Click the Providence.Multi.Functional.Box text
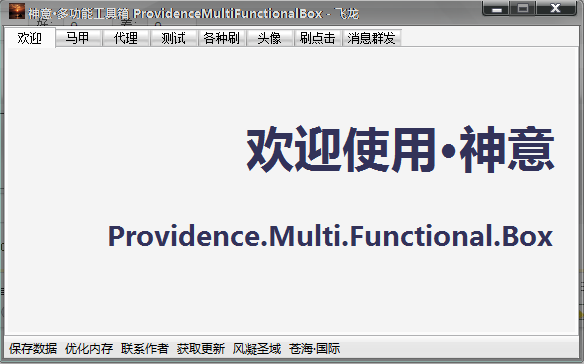This screenshot has width=584, height=364. pyautogui.click(x=330, y=236)
